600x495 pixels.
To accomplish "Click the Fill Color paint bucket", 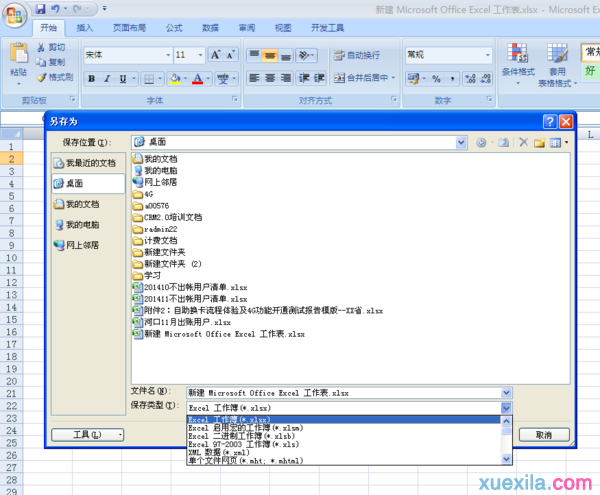I will (x=175, y=79).
